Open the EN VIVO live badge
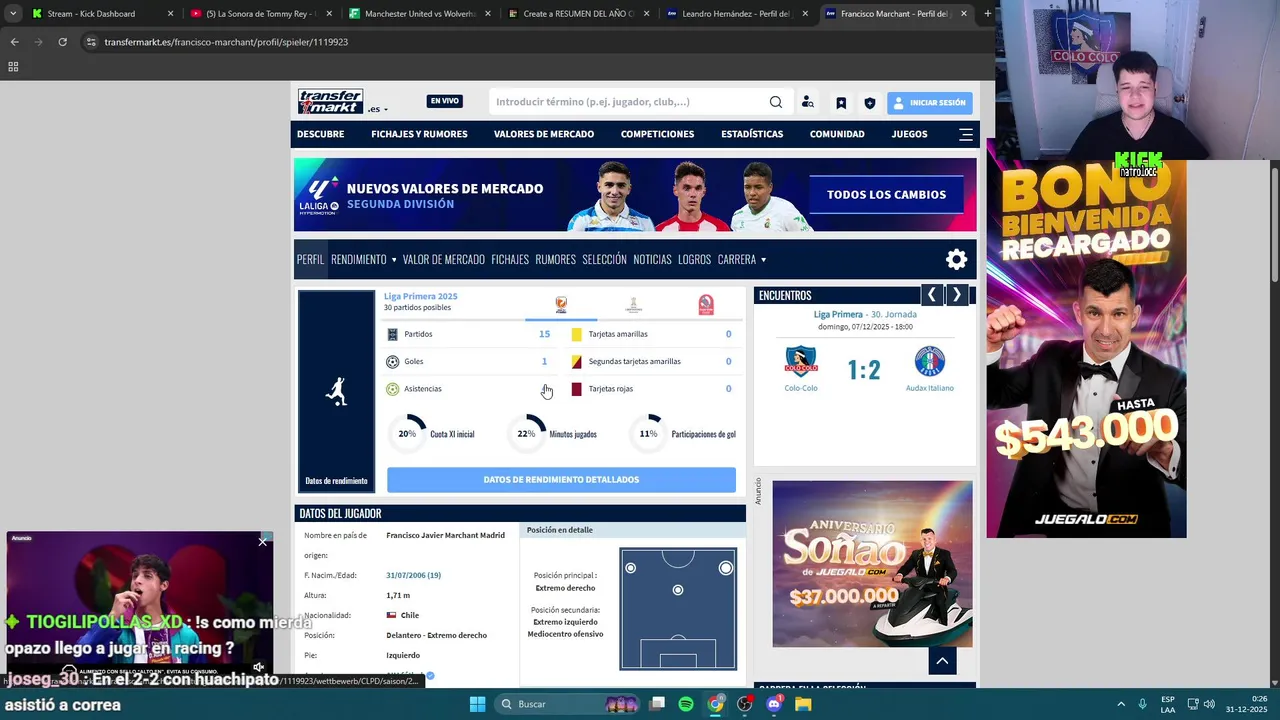This screenshot has height=720, width=1280. [x=444, y=101]
